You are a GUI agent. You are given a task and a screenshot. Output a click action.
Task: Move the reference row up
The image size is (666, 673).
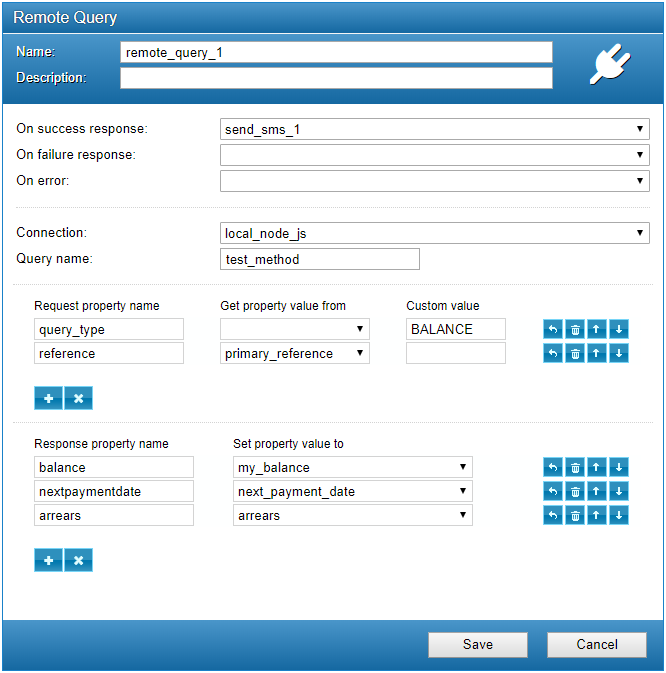[596, 353]
